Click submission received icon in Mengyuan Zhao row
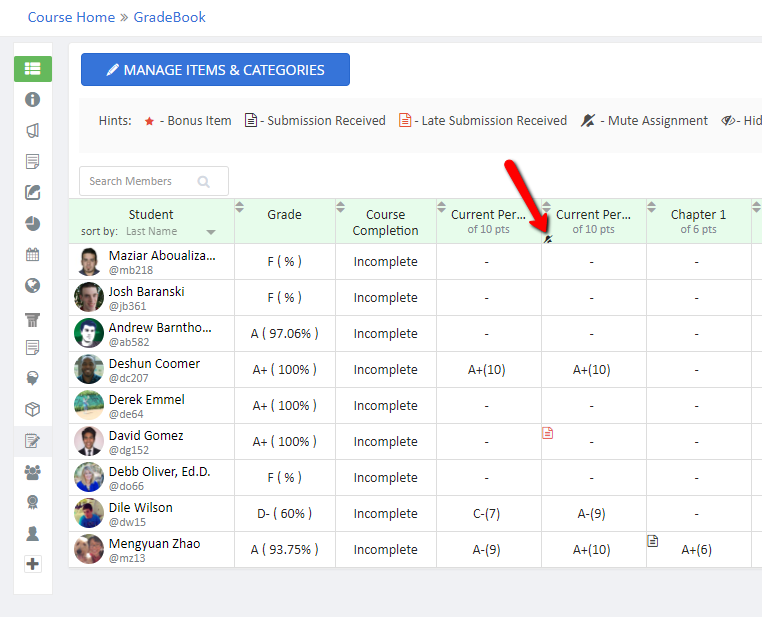Image resolution: width=762 pixels, height=617 pixels. [653, 541]
